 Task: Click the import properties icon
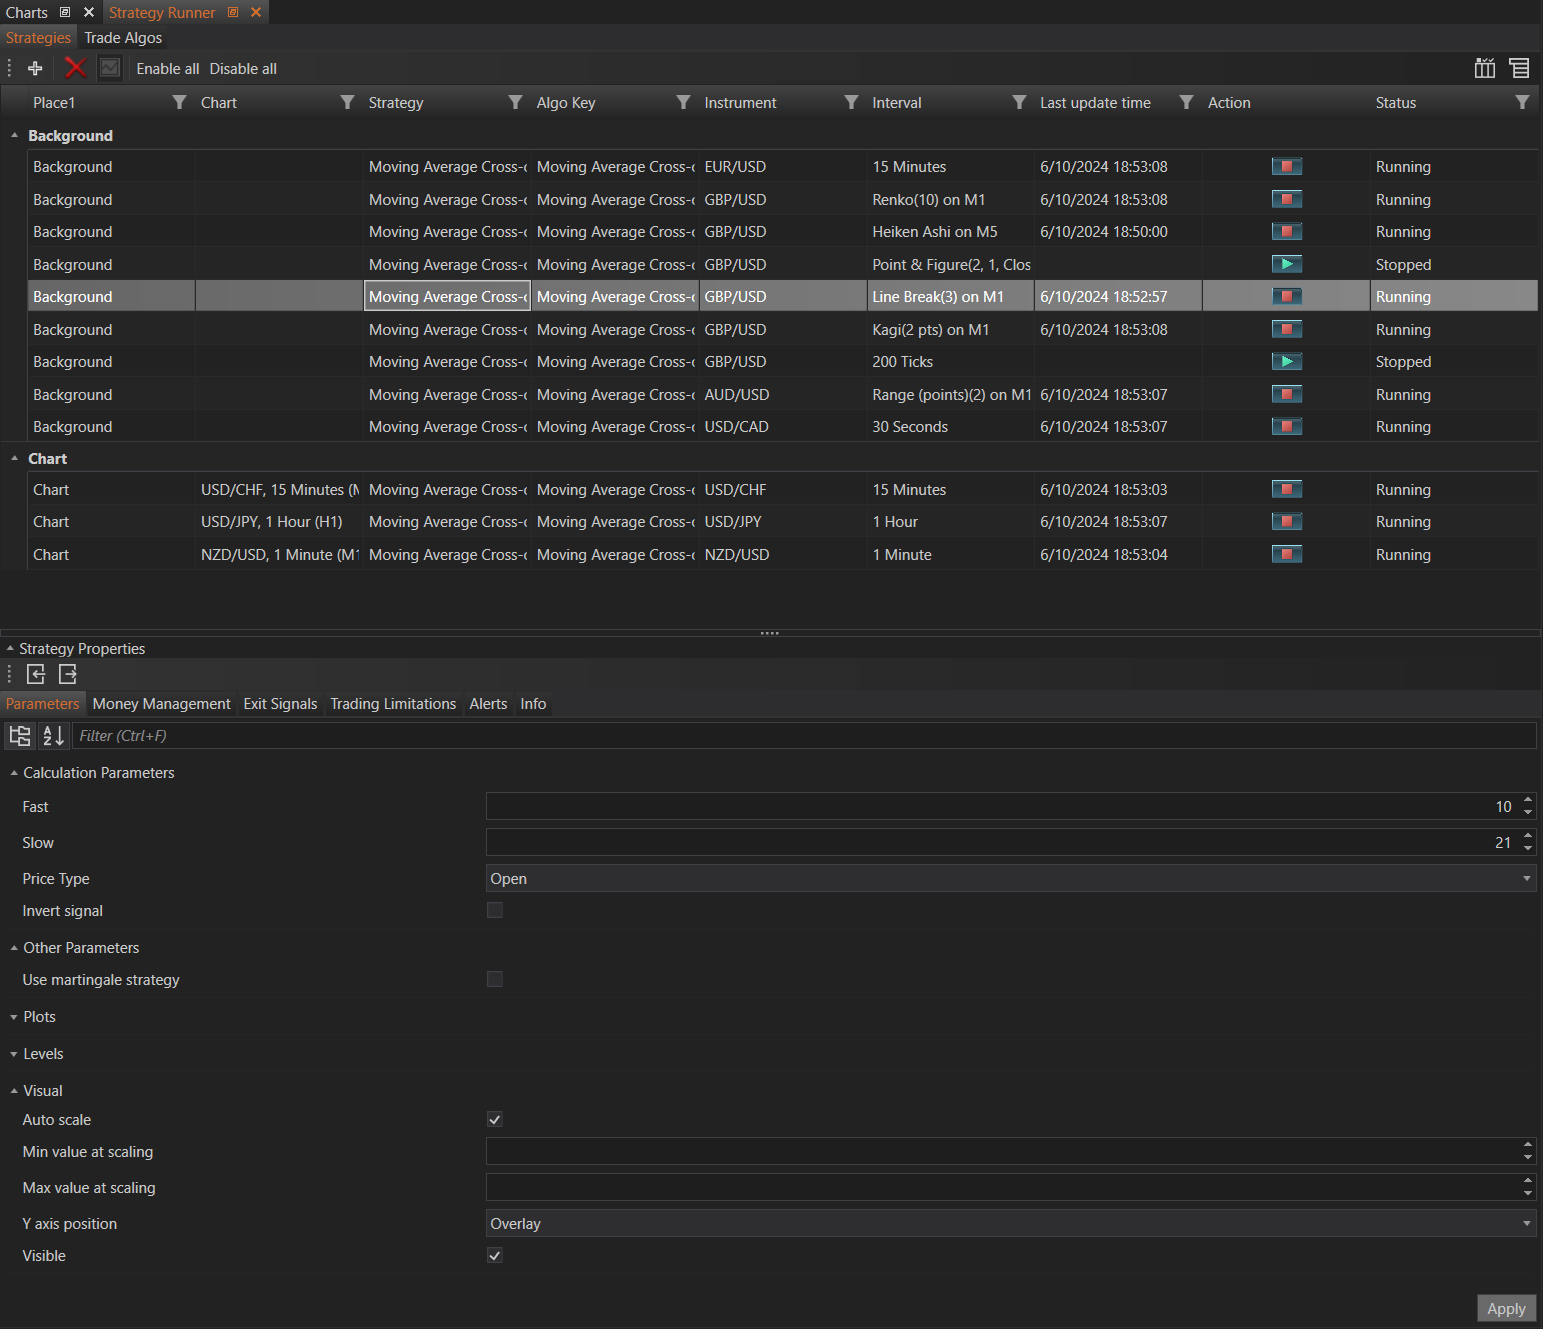[36, 674]
